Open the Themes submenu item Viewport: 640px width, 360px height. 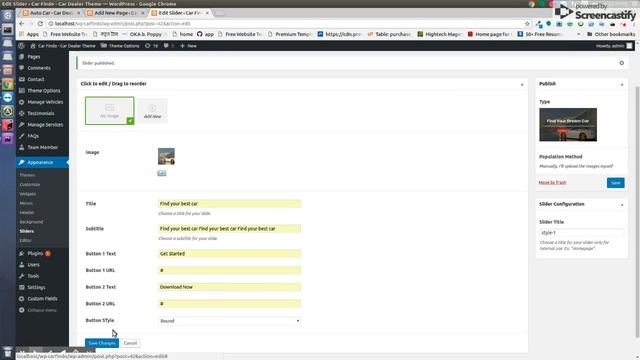(27, 175)
